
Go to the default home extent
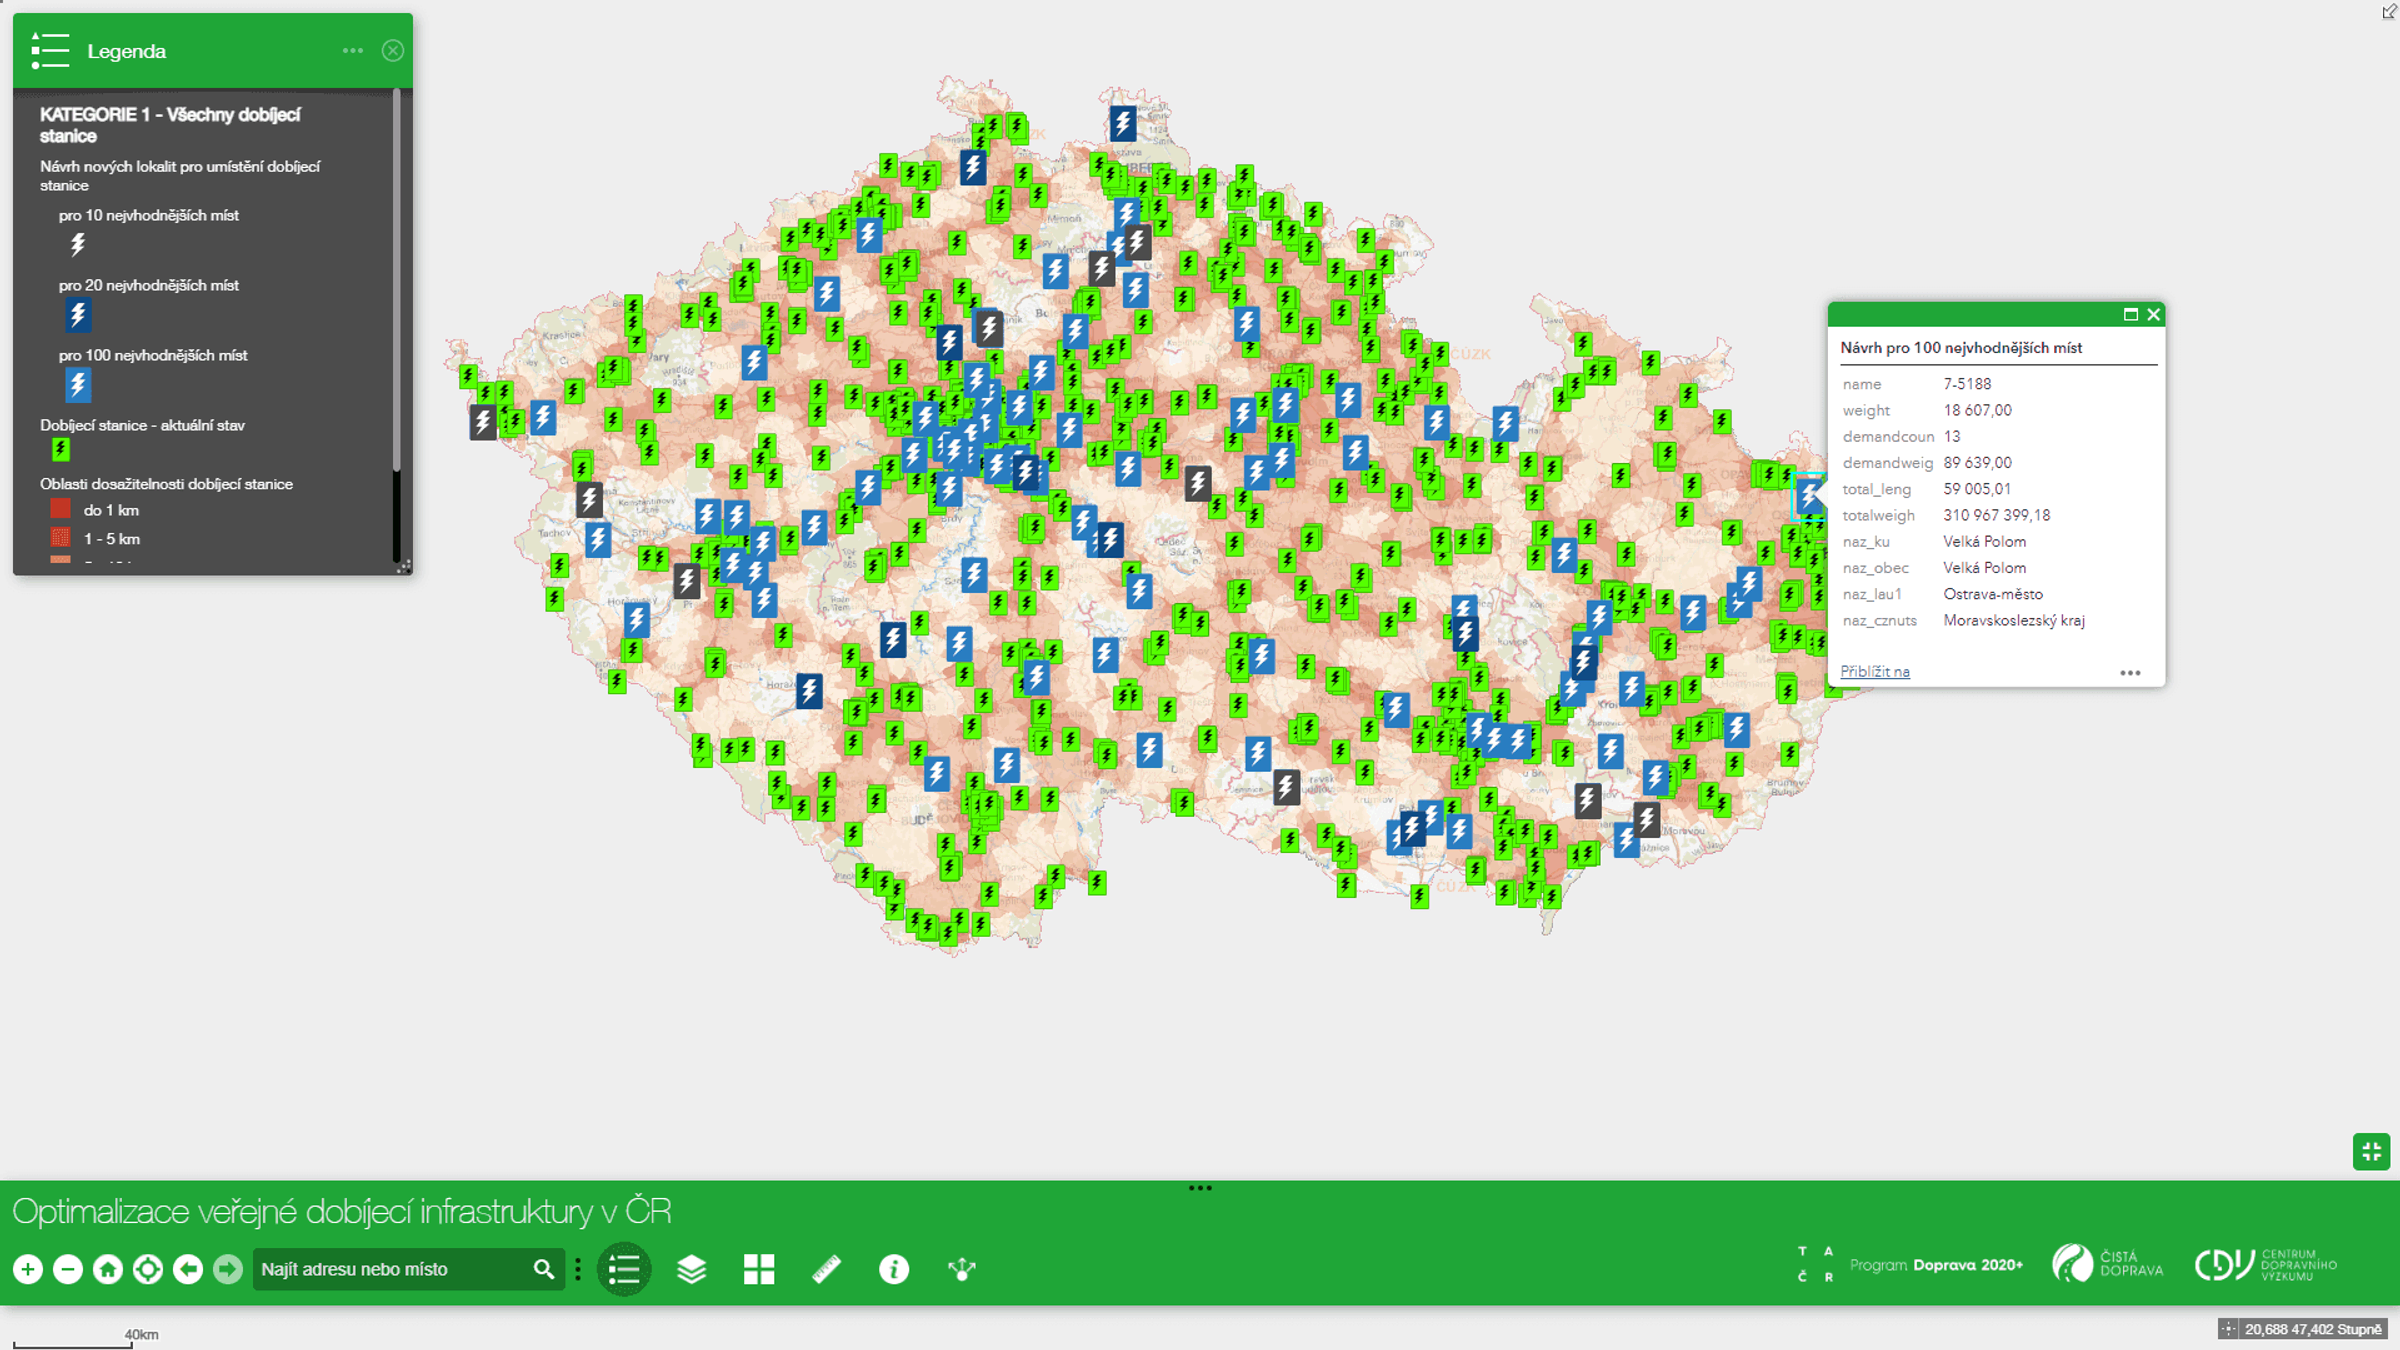click(108, 1269)
